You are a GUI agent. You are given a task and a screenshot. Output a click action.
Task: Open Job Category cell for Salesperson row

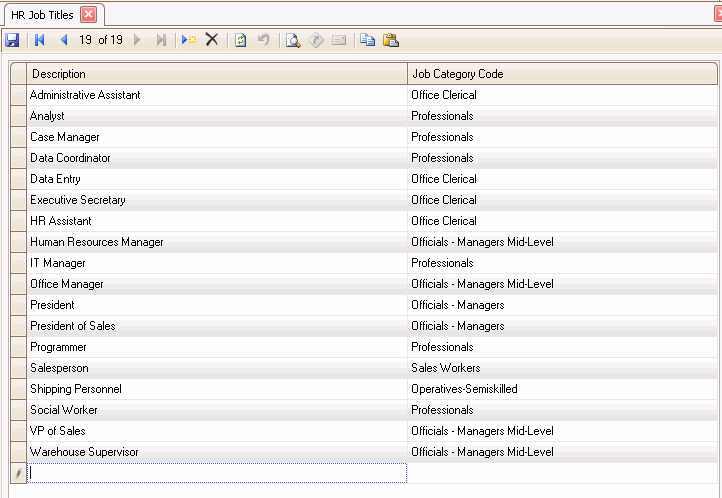(562, 368)
